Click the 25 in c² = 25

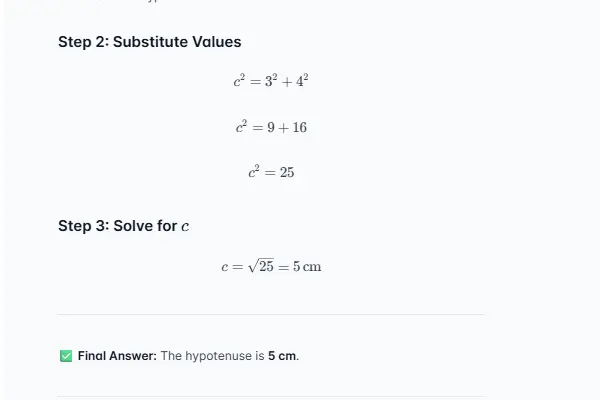click(286, 173)
